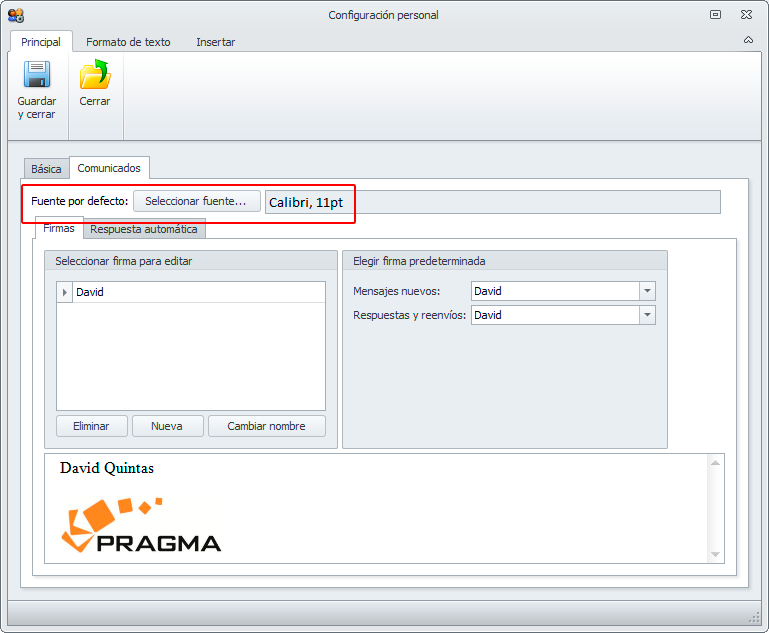Click the Cerrar folder icon

pos(95,74)
